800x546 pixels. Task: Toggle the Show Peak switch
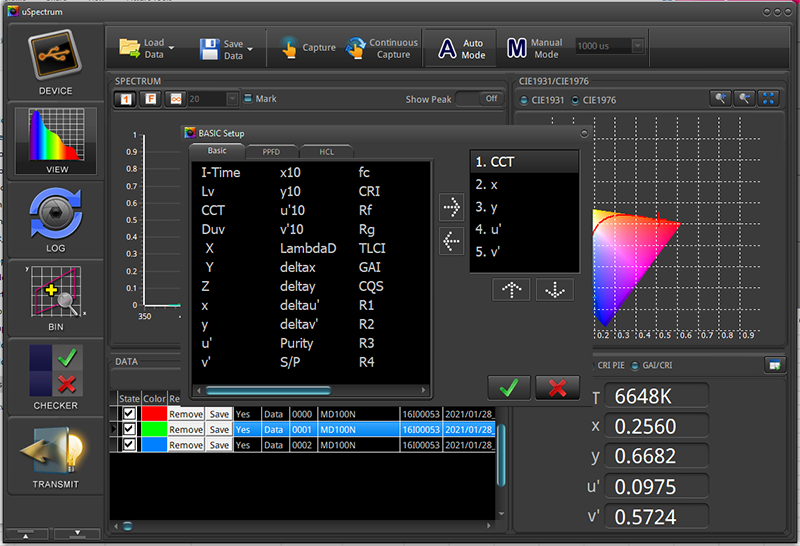(x=479, y=99)
